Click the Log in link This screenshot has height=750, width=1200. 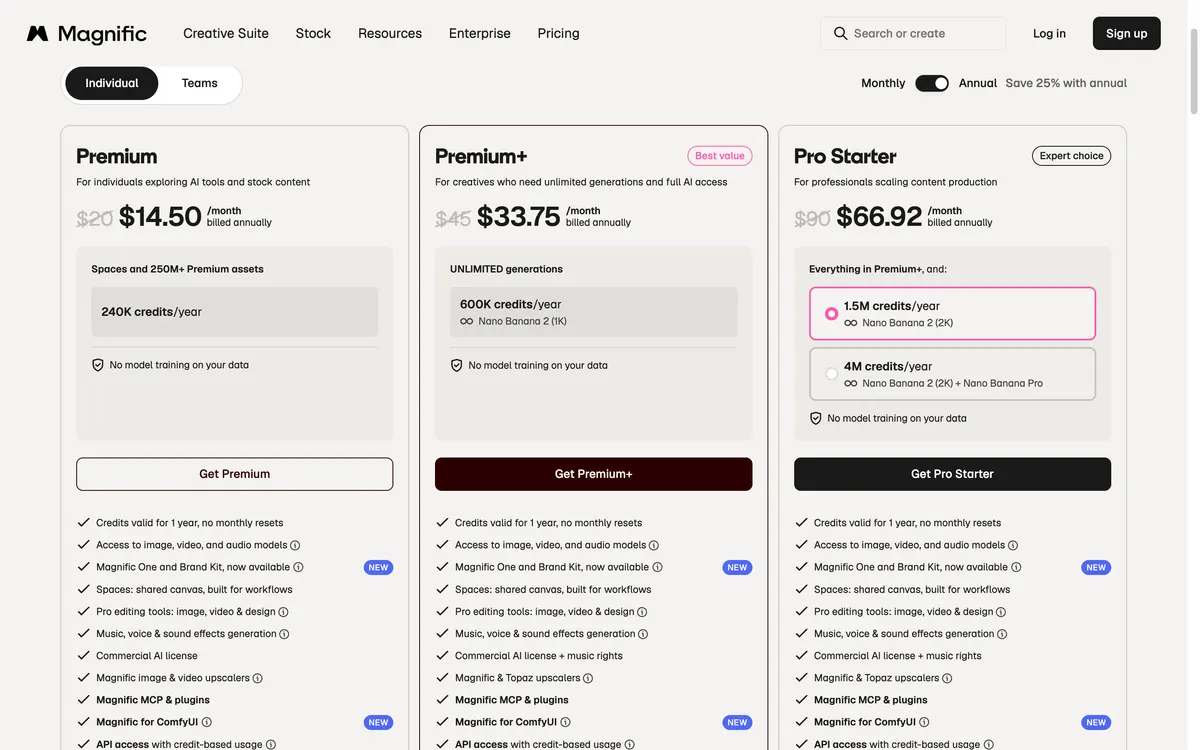click(1049, 33)
